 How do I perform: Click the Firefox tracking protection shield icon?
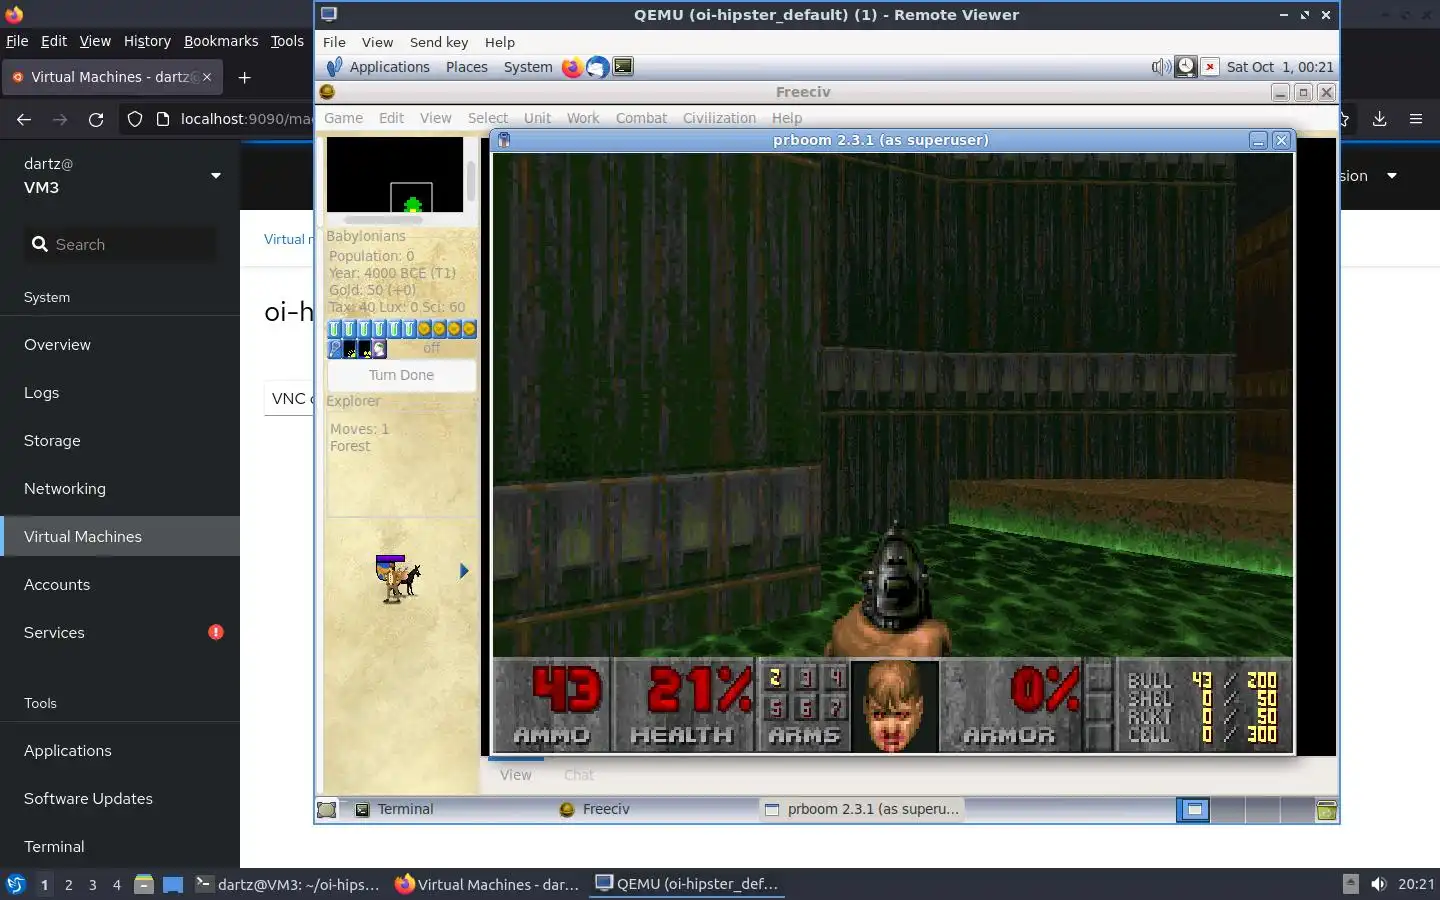point(135,119)
